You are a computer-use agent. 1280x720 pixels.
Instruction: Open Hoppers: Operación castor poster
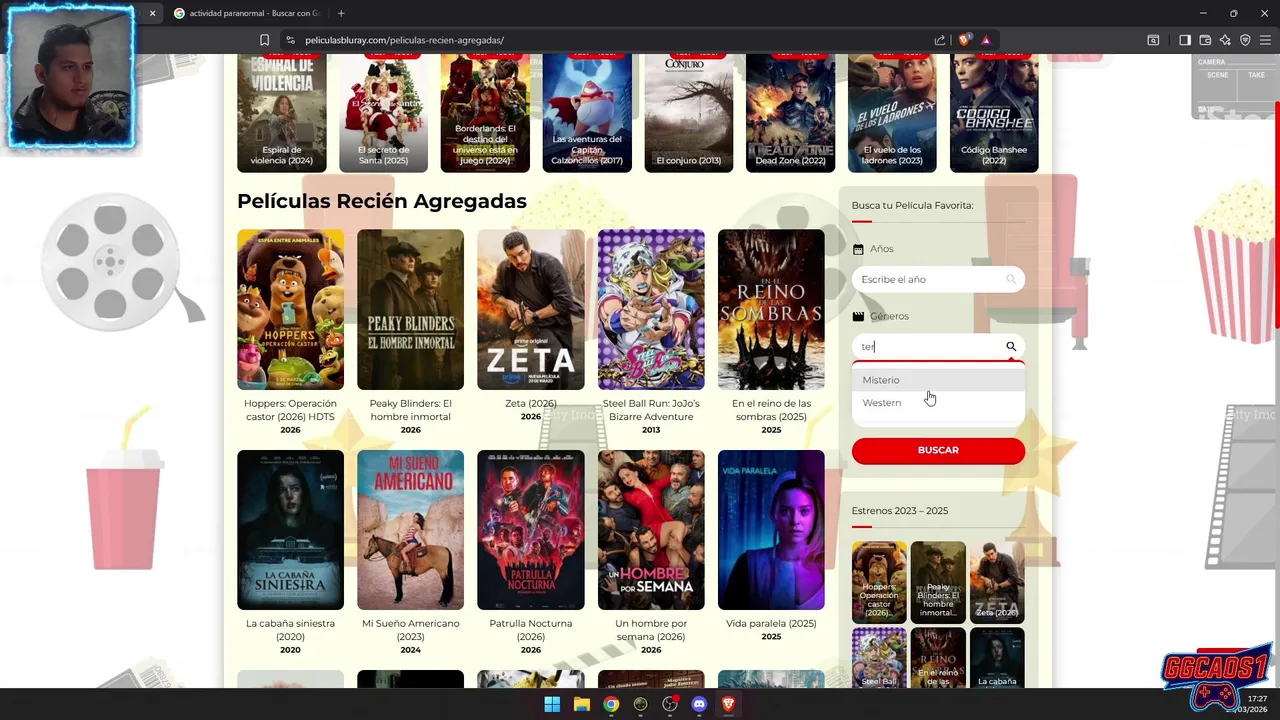[x=290, y=309]
